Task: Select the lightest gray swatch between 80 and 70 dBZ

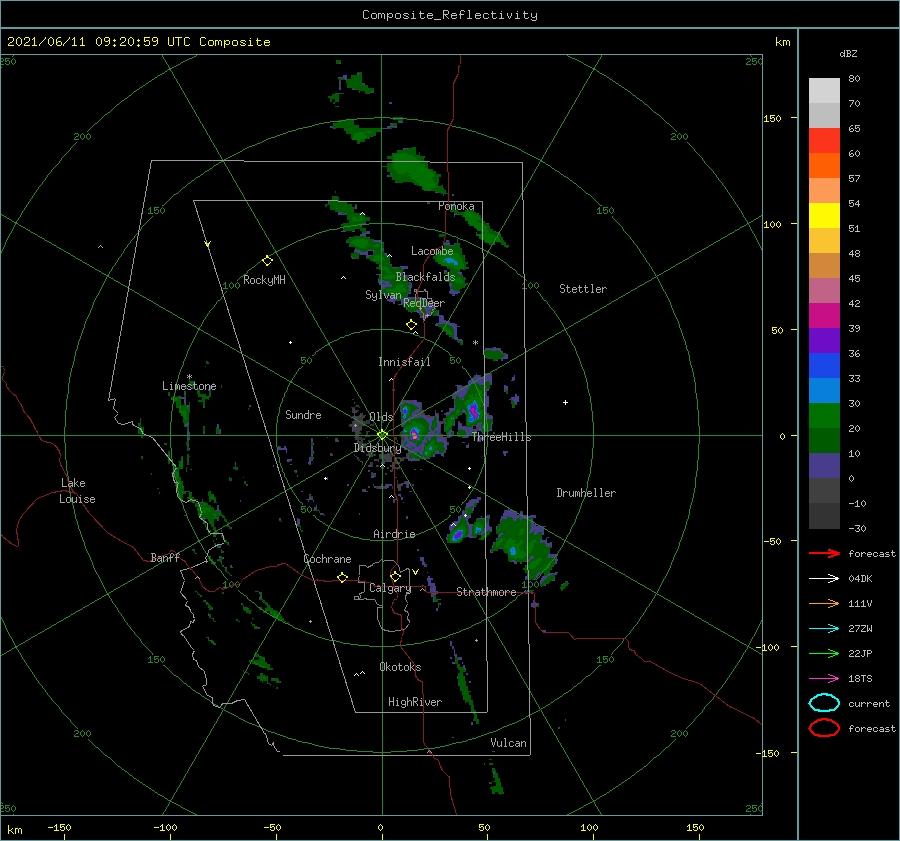Action: coord(824,90)
